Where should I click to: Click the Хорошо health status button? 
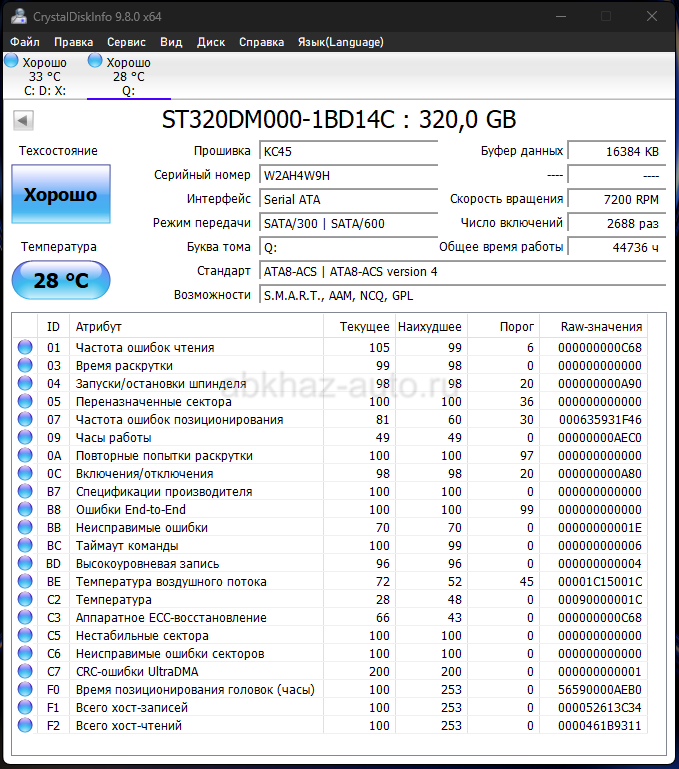click(x=60, y=195)
